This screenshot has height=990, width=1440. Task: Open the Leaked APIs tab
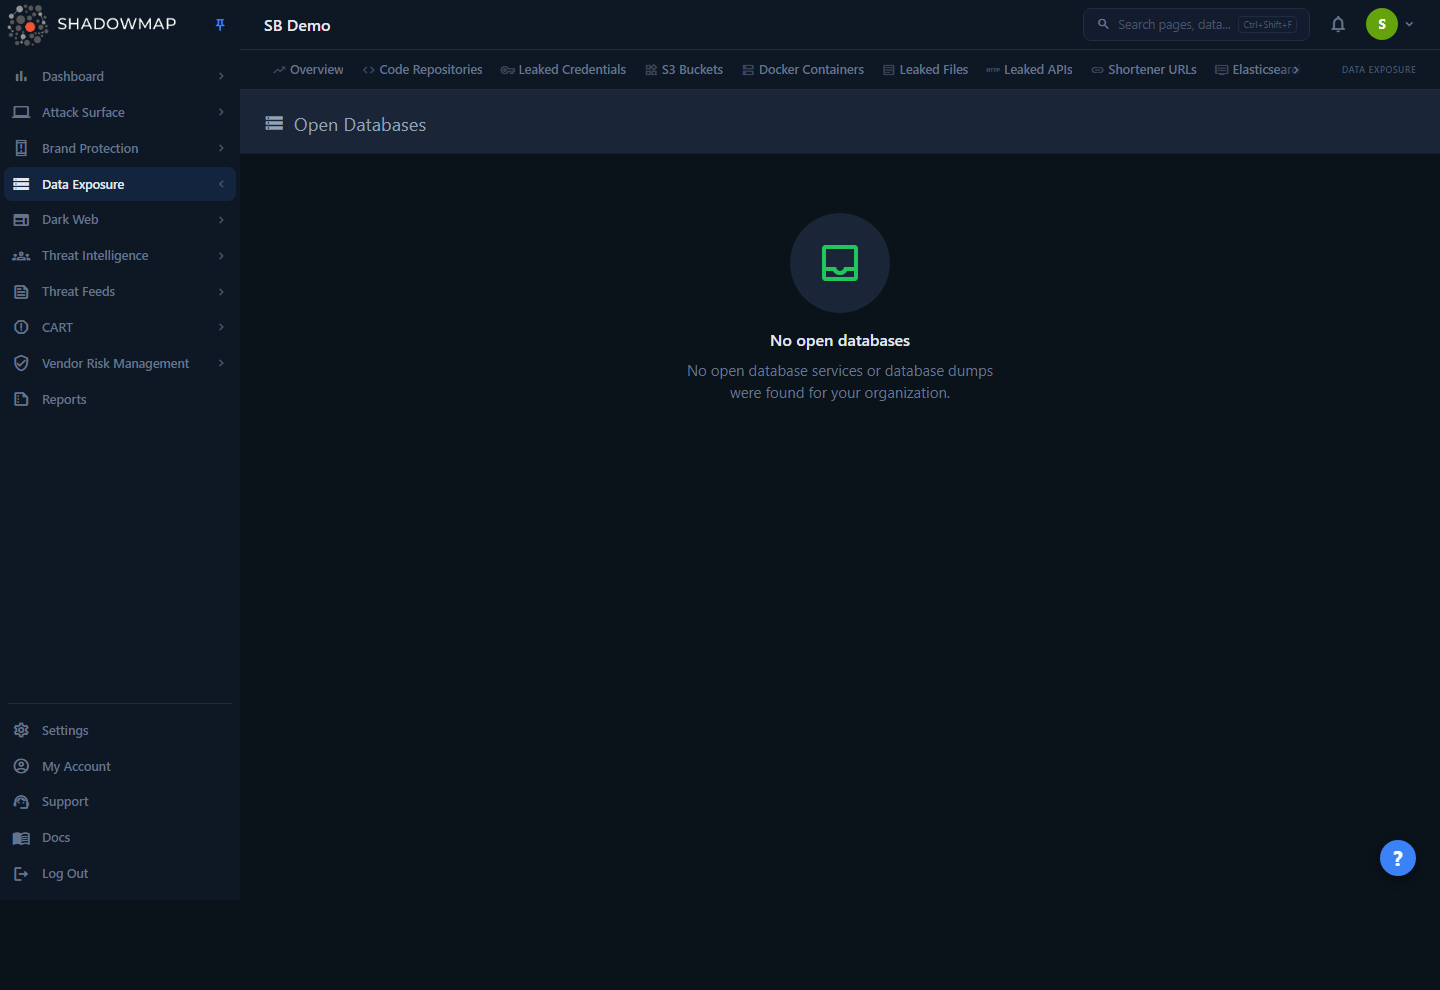[1029, 70]
